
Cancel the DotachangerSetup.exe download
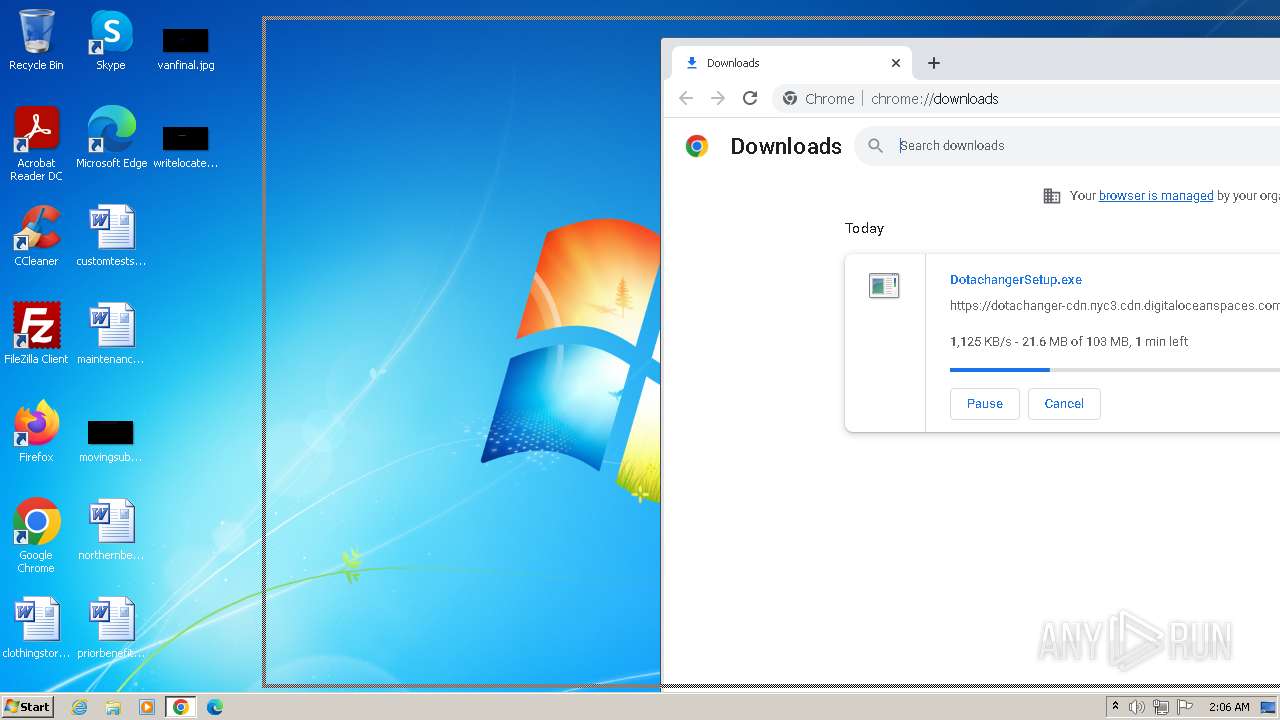[x=1064, y=404]
